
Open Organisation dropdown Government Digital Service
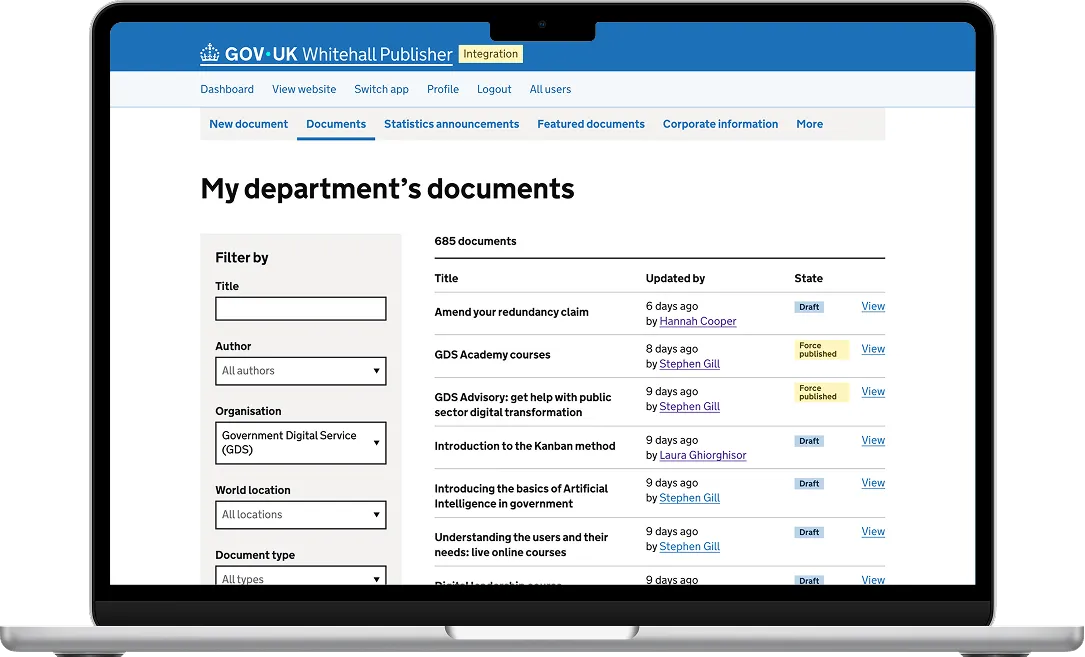click(300, 442)
